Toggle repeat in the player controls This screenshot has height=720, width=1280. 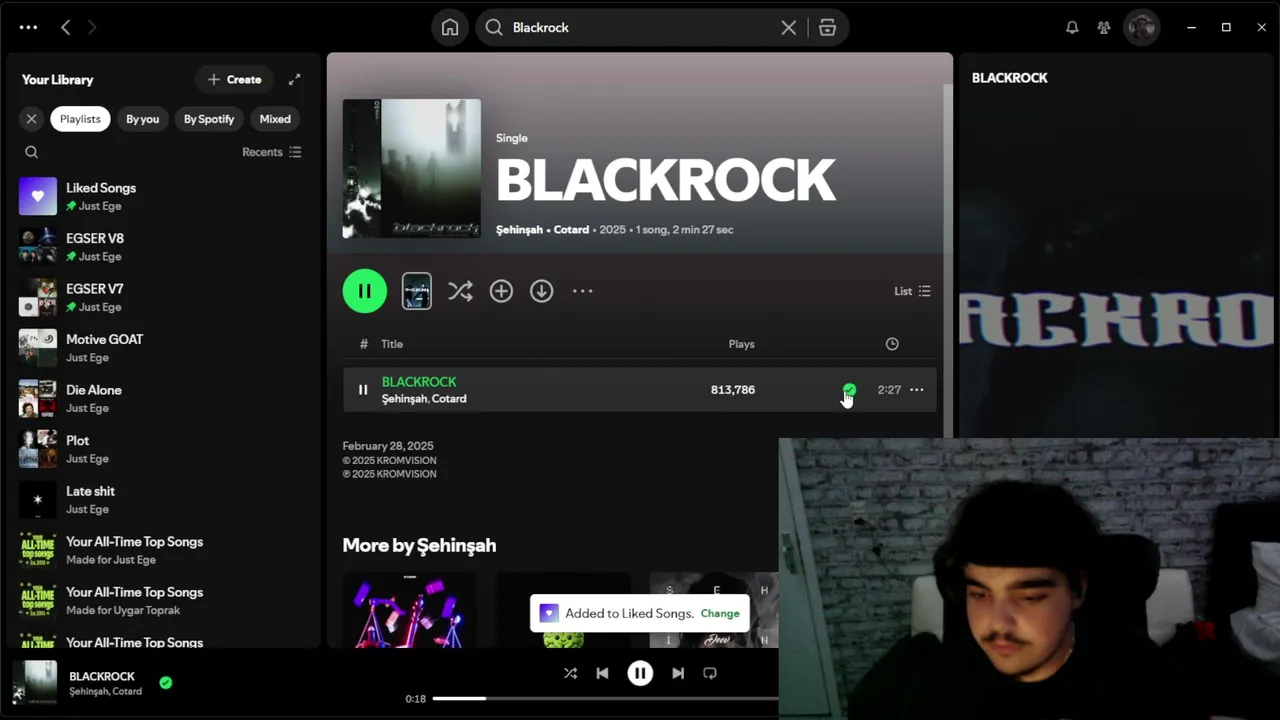pyautogui.click(x=710, y=673)
